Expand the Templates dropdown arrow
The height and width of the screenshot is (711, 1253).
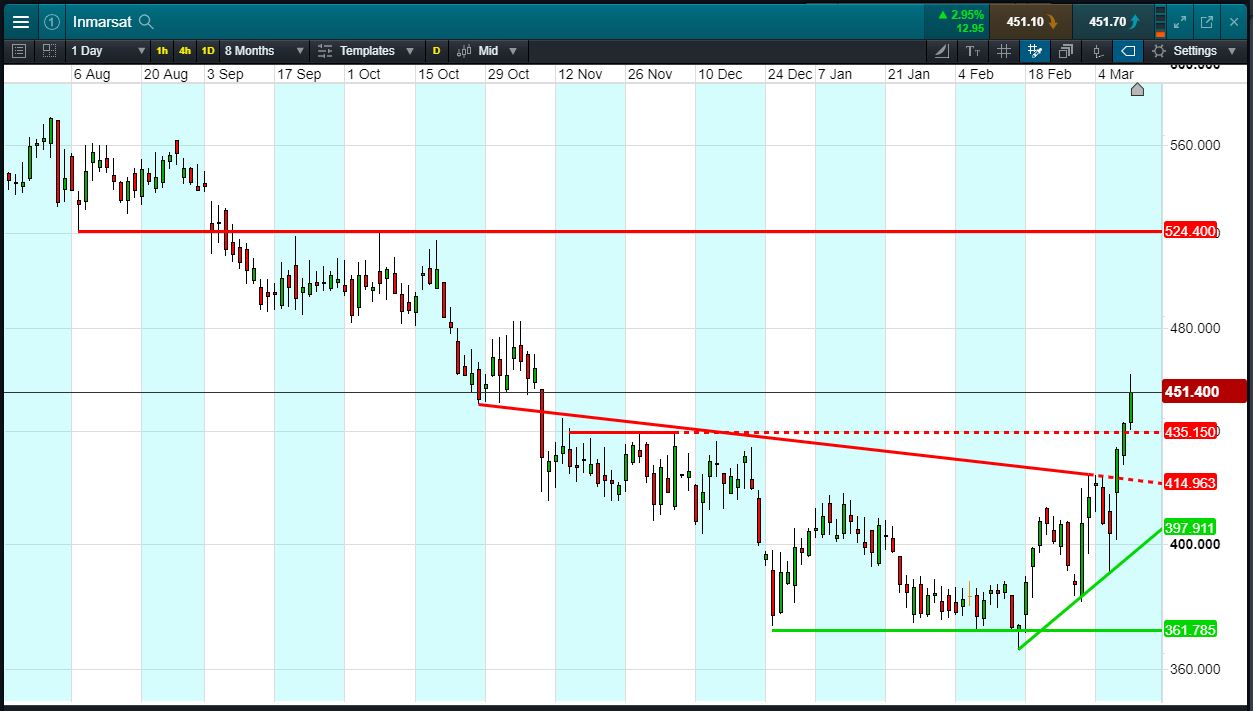(x=410, y=51)
